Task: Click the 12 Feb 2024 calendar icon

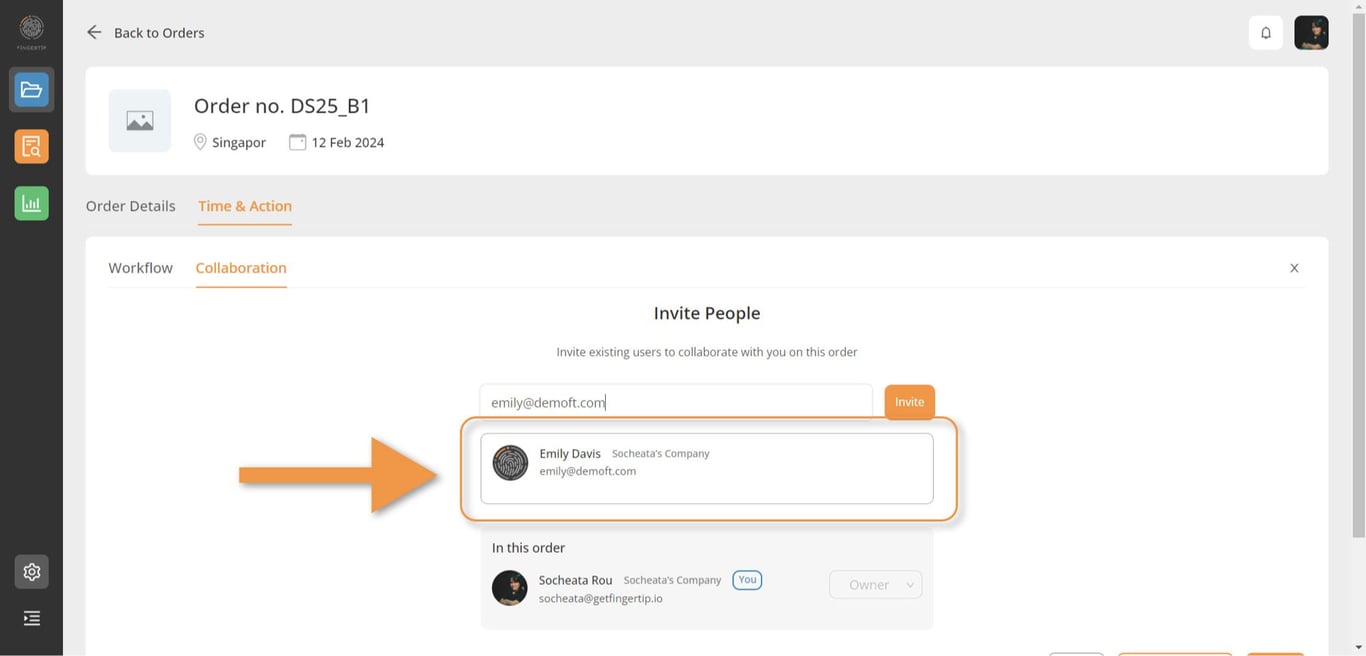Action: coord(297,141)
